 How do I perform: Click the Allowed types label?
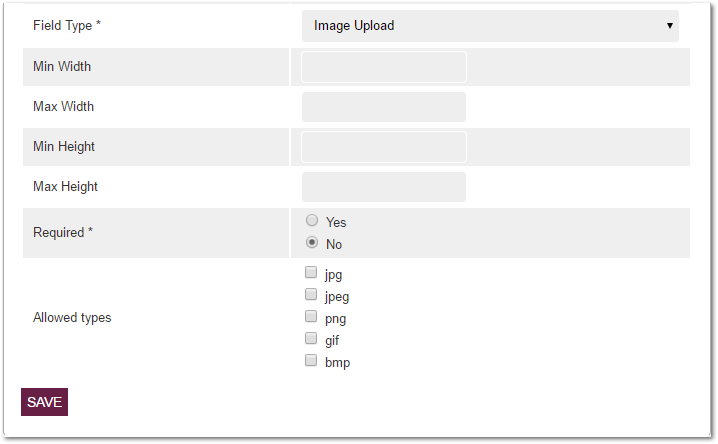pos(72,318)
